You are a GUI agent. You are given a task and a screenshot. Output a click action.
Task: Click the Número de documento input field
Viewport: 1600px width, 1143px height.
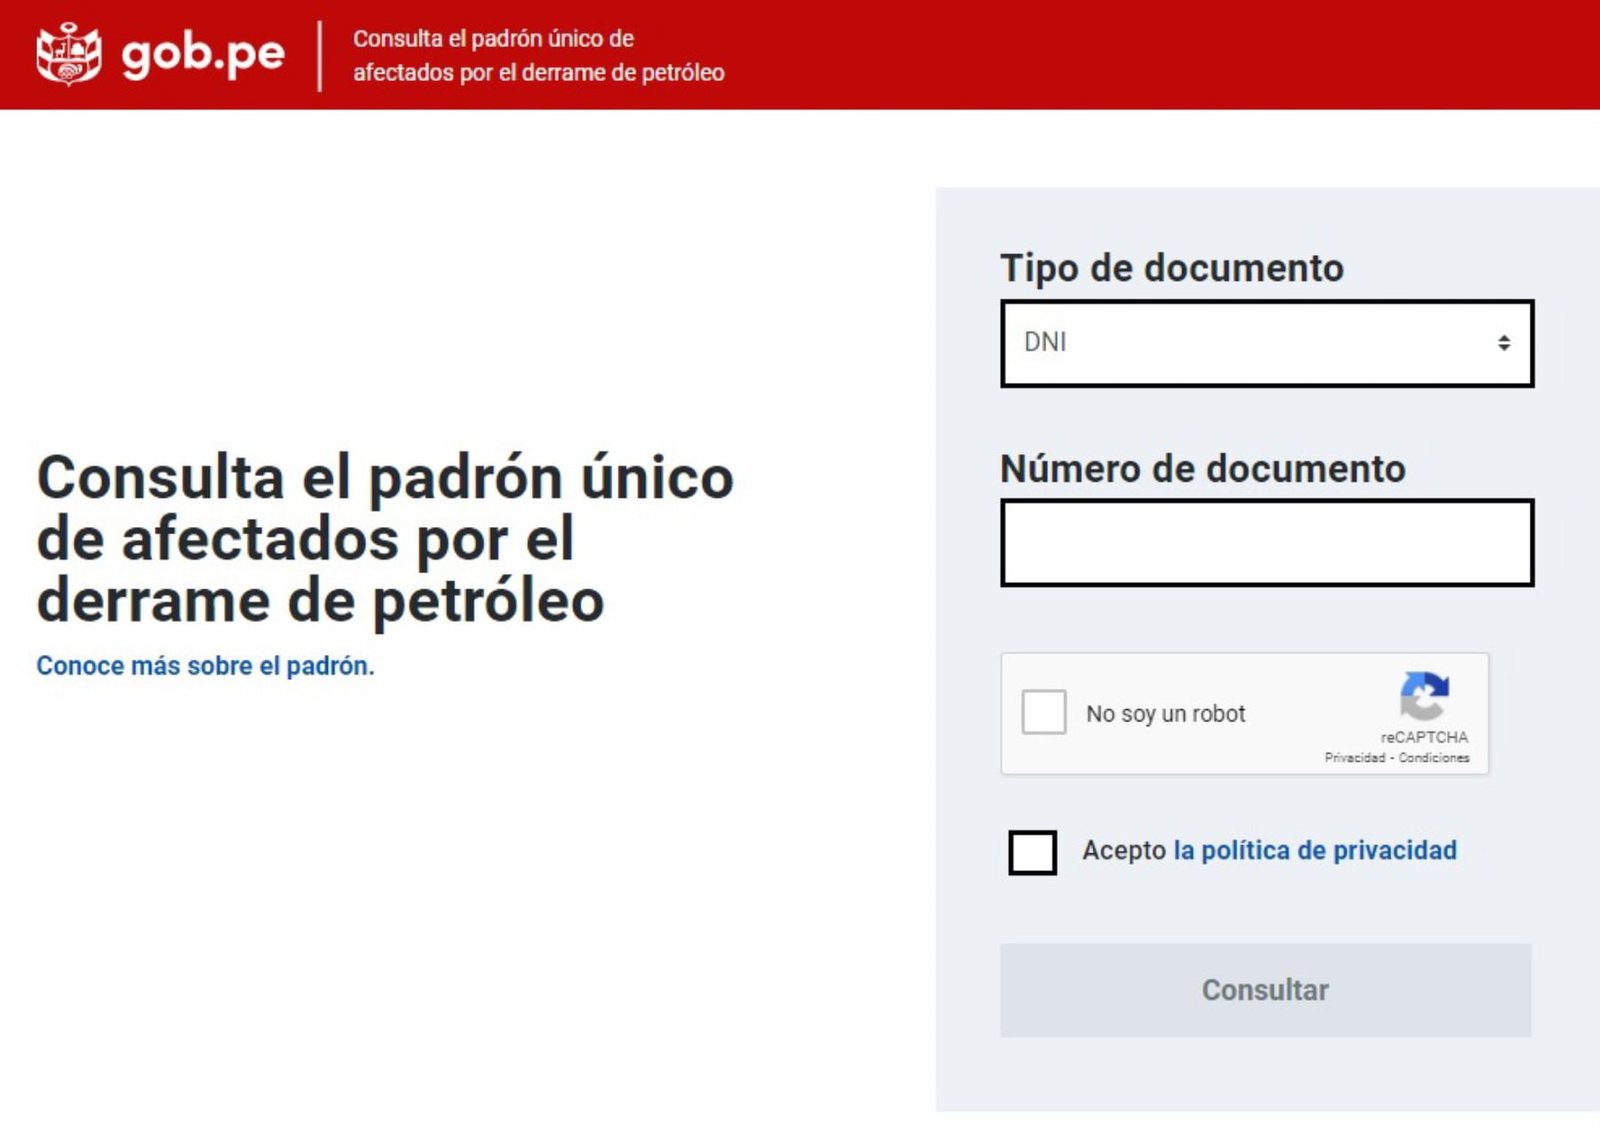(1266, 543)
